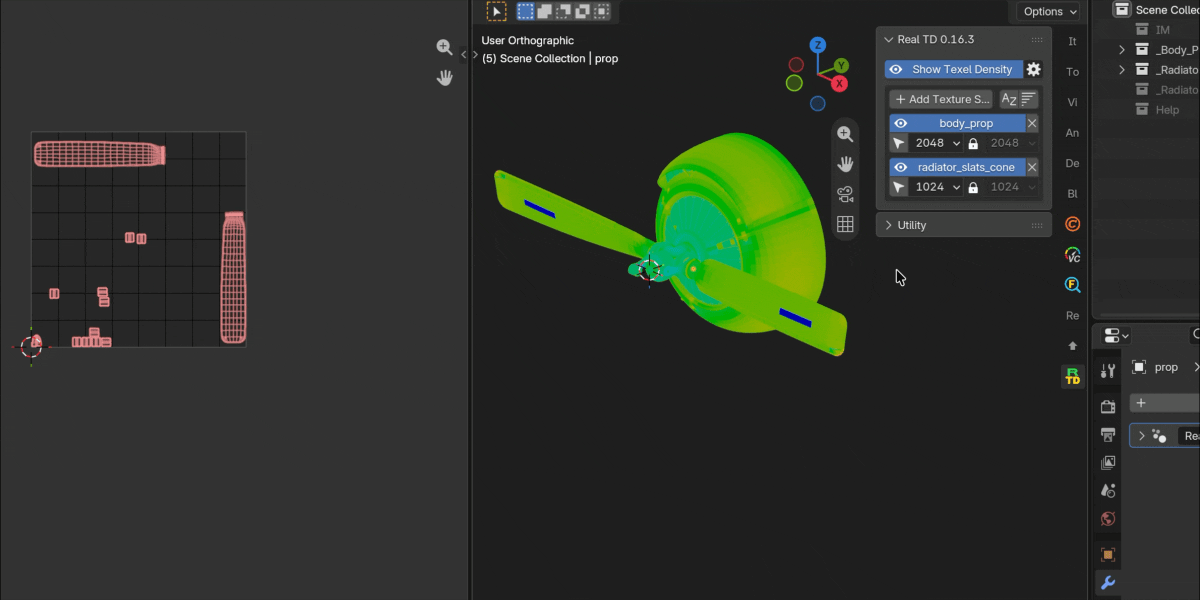
Task: Open the Options dropdown menu
Action: 1049,11
